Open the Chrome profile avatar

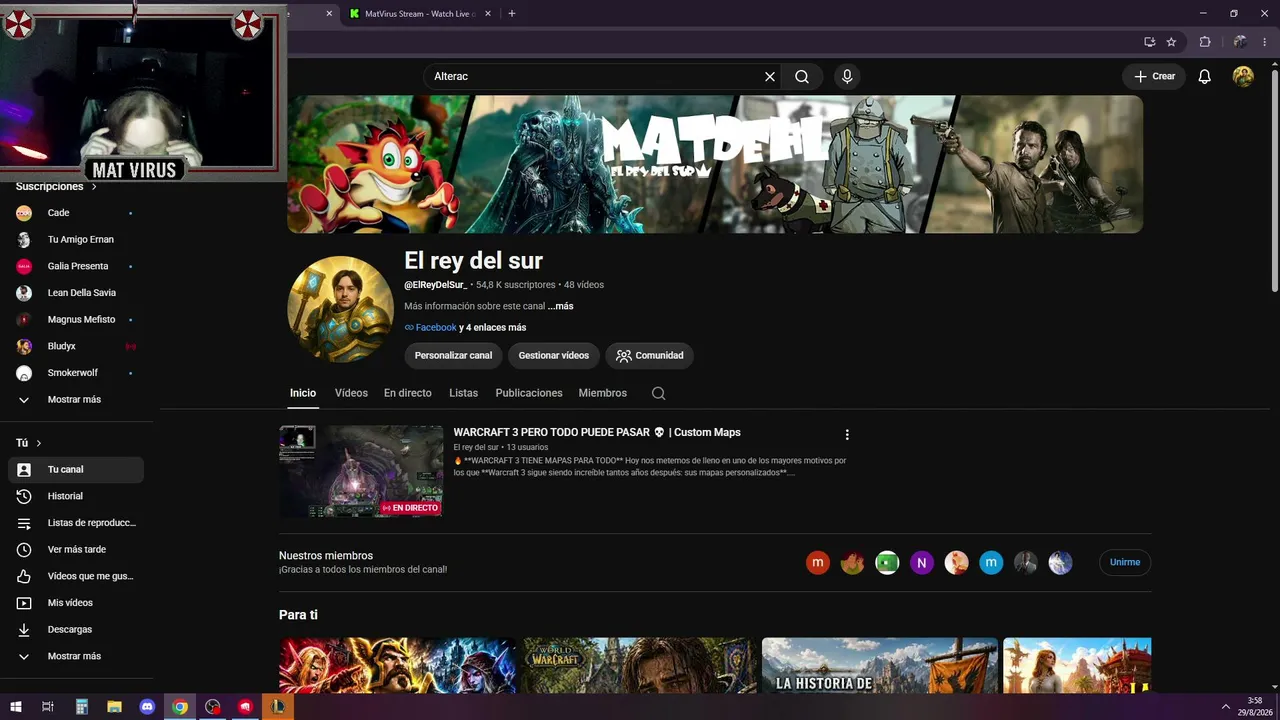click(1240, 42)
